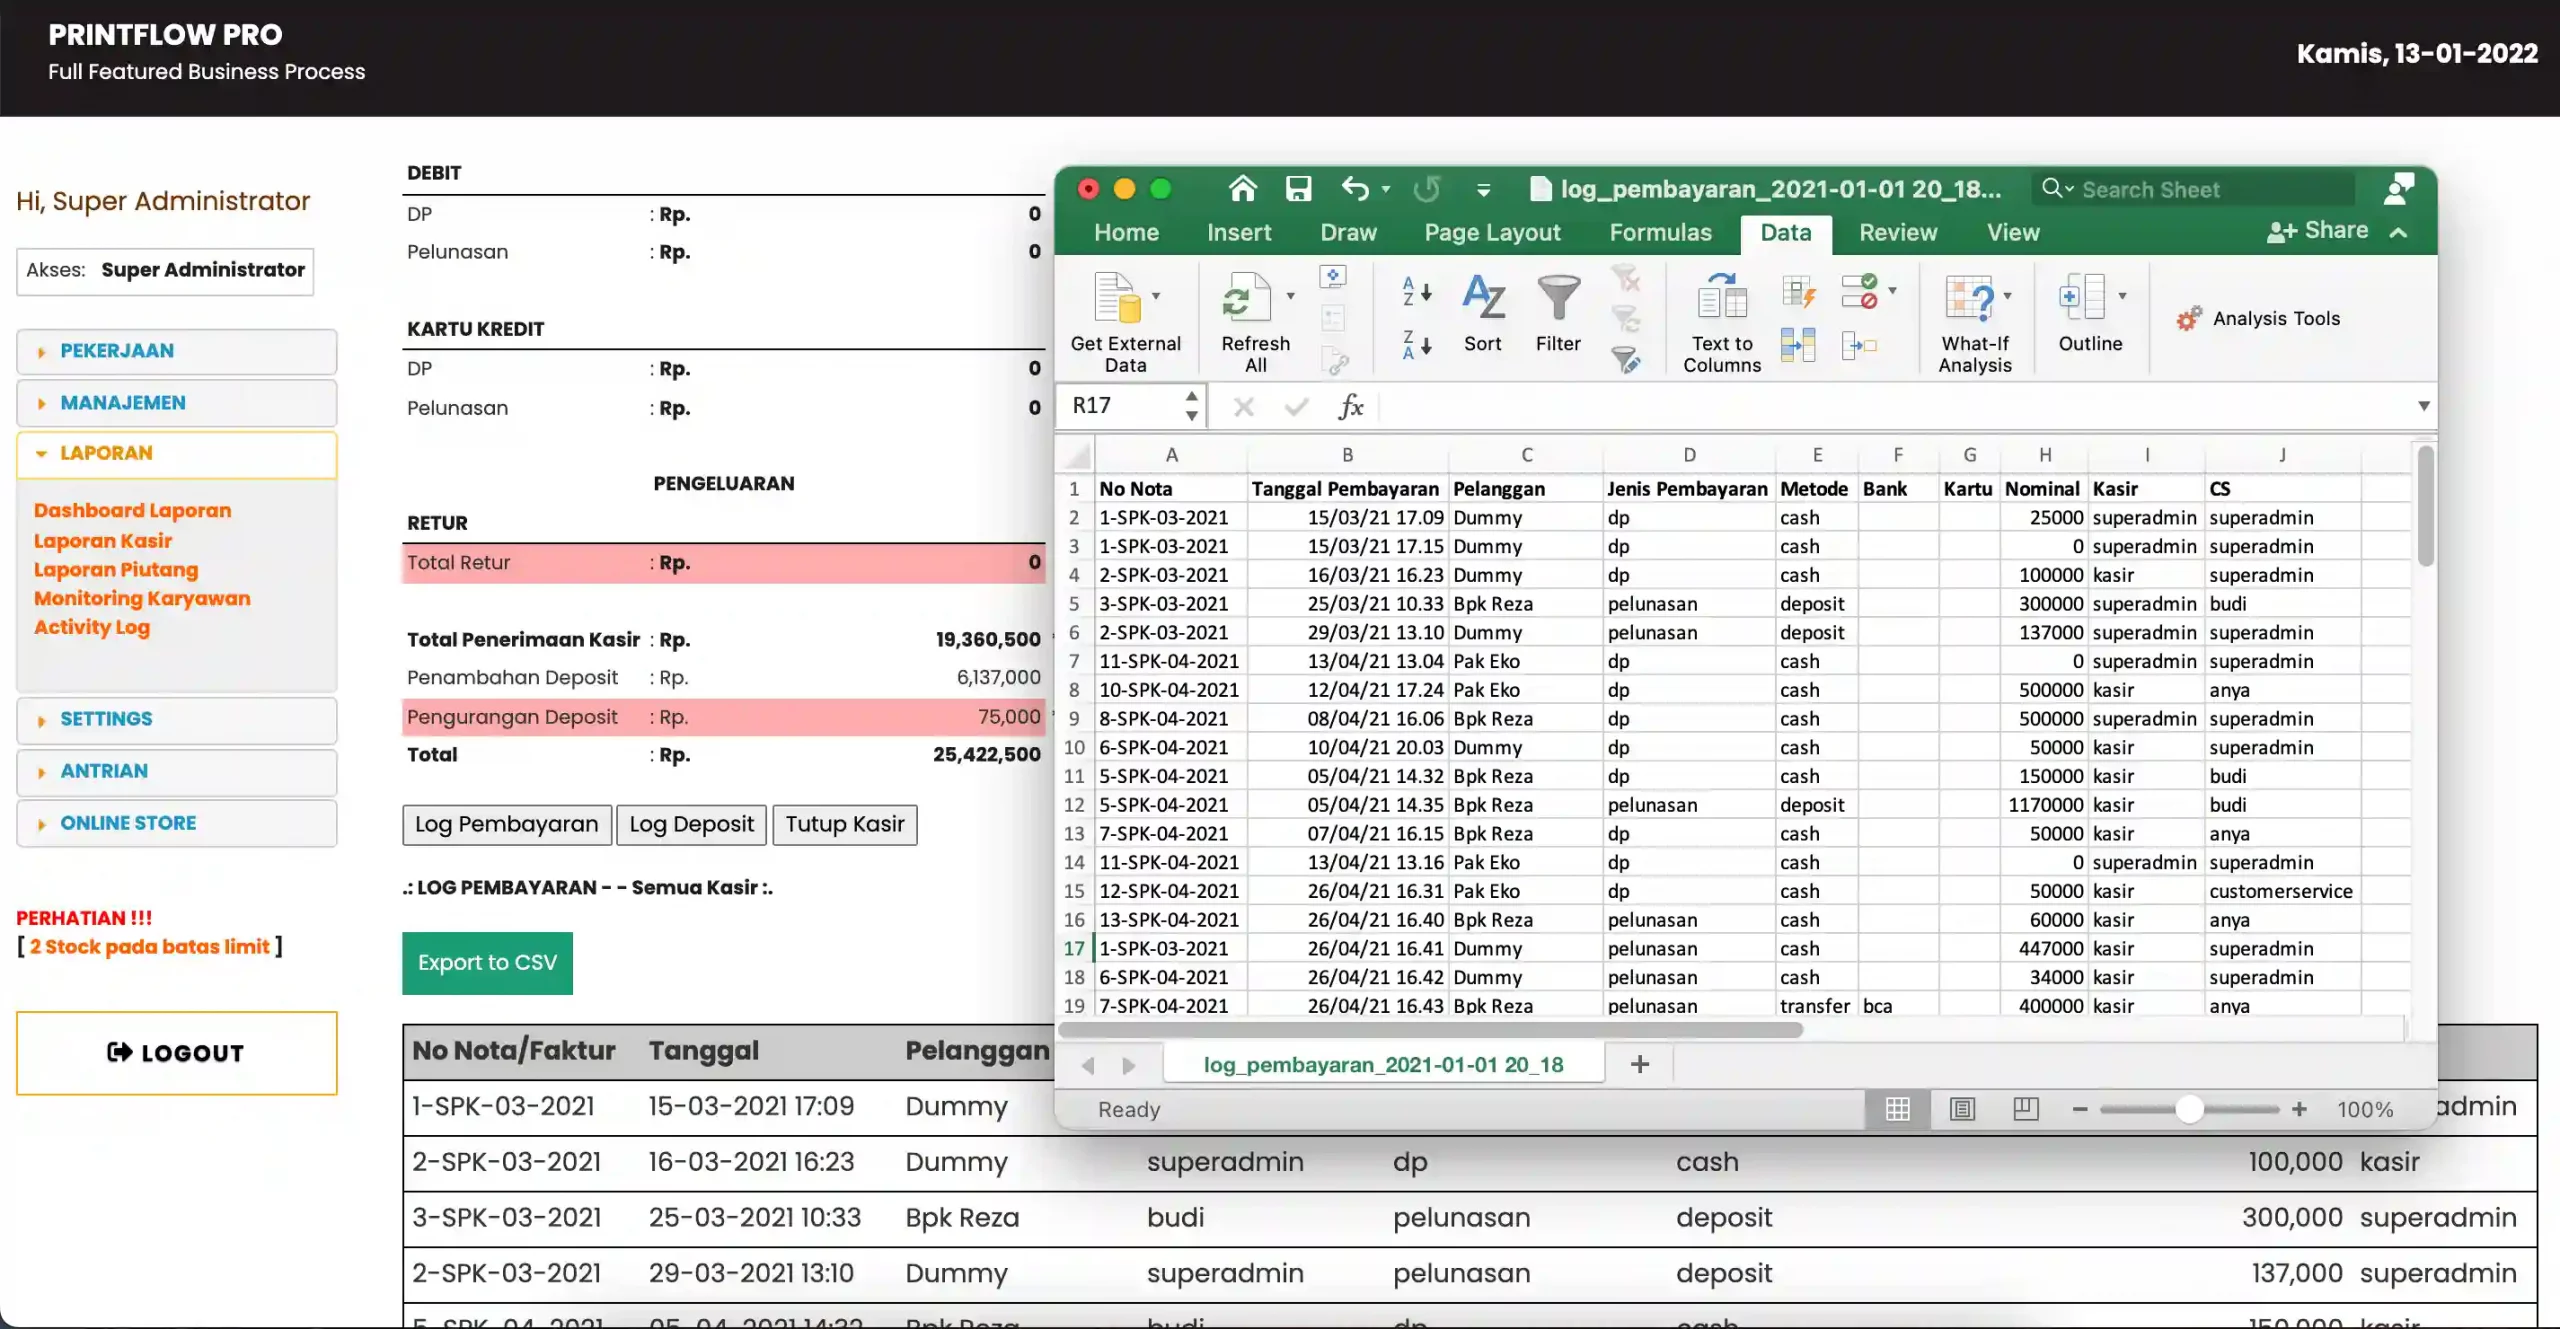Expand the Outline dropdown arrow
The image size is (2560, 1329).
pos(2122,296)
